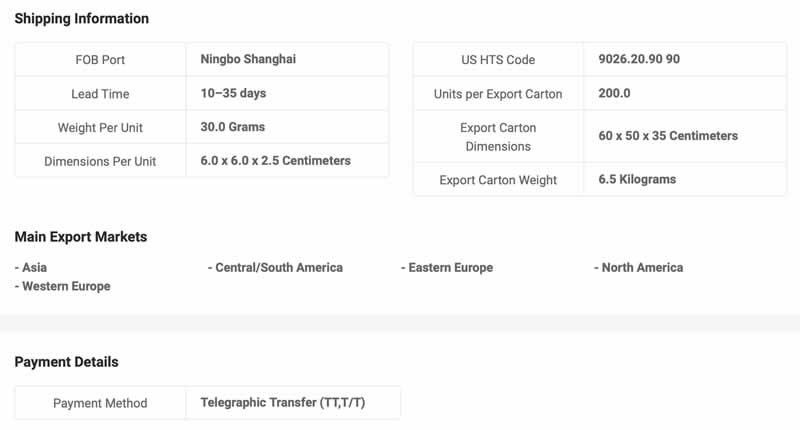Select the Asia export market entry
The height and width of the screenshot is (430, 800).
(31, 268)
